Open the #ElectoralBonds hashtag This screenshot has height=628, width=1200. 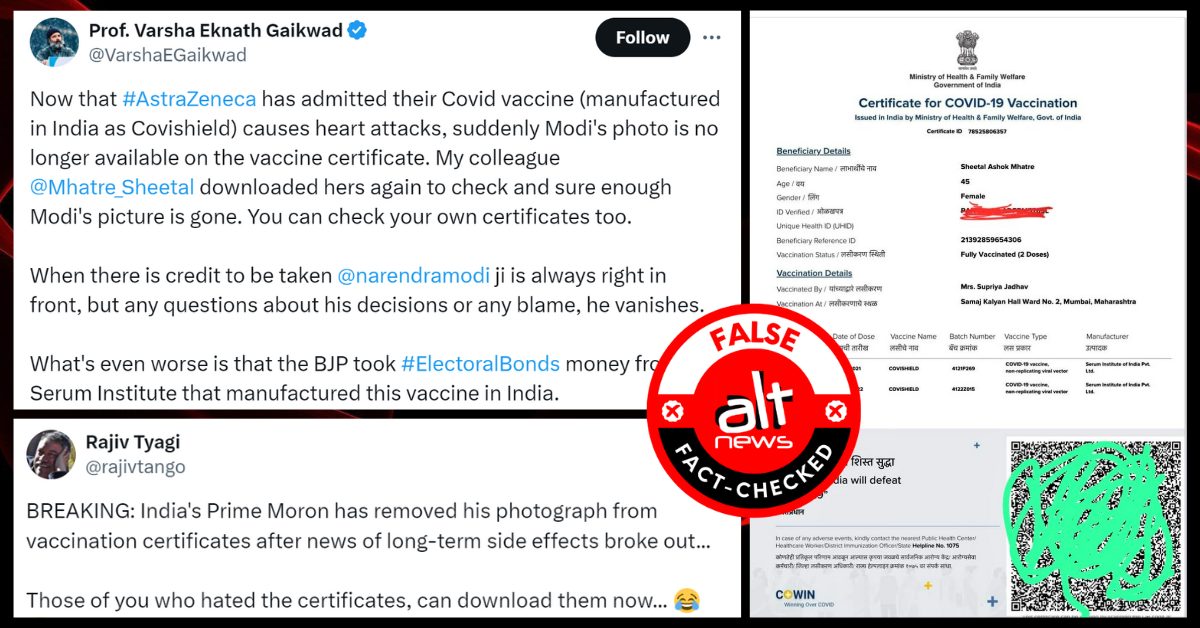480,363
